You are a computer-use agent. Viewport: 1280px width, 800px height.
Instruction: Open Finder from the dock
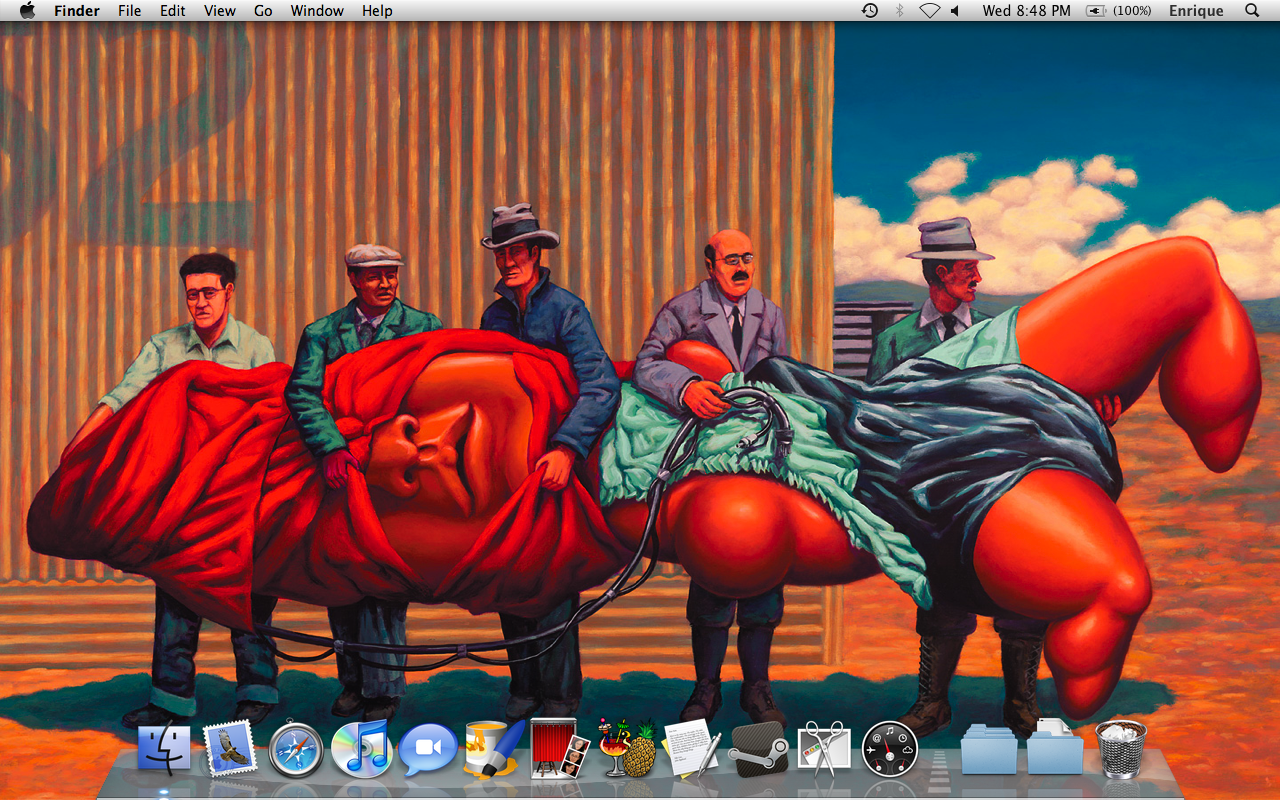point(164,749)
